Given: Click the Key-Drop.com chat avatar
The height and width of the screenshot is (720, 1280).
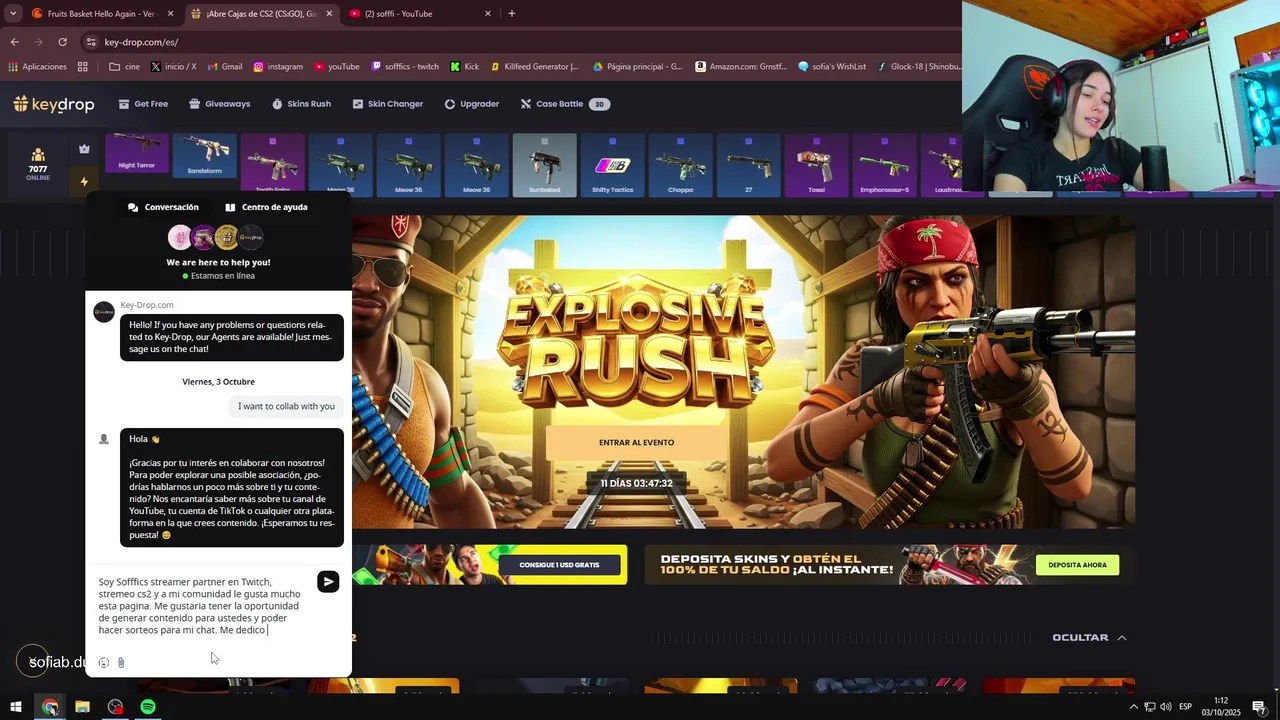Looking at the screenshot, I should tap(104, 312).
